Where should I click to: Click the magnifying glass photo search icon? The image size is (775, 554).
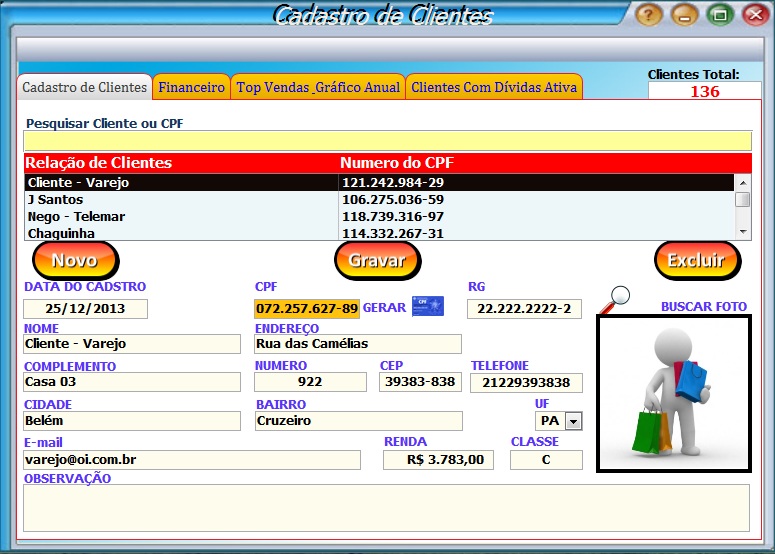(614, 299)
